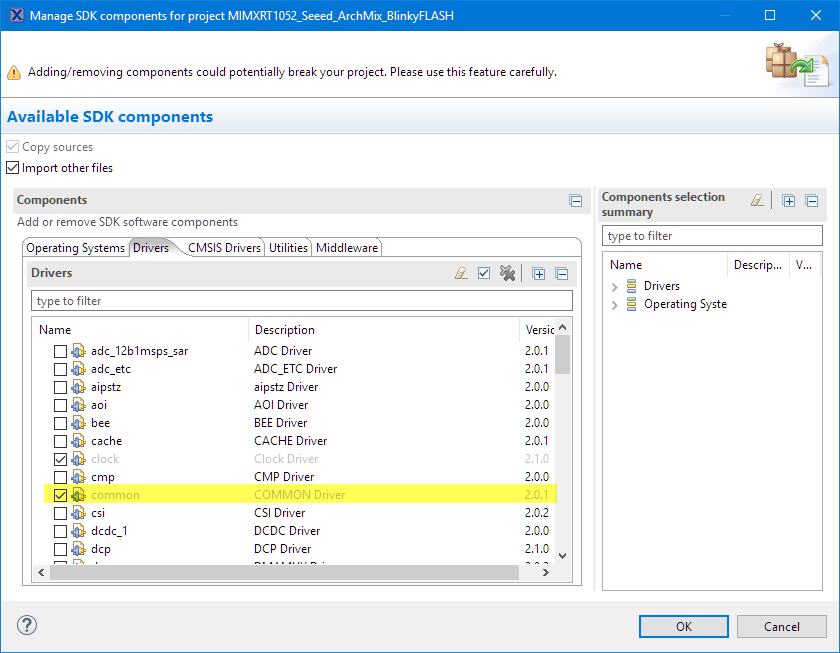
Task: Click the clear filter eraser icon in Drivers toolbar
Action: pos(461,273)
